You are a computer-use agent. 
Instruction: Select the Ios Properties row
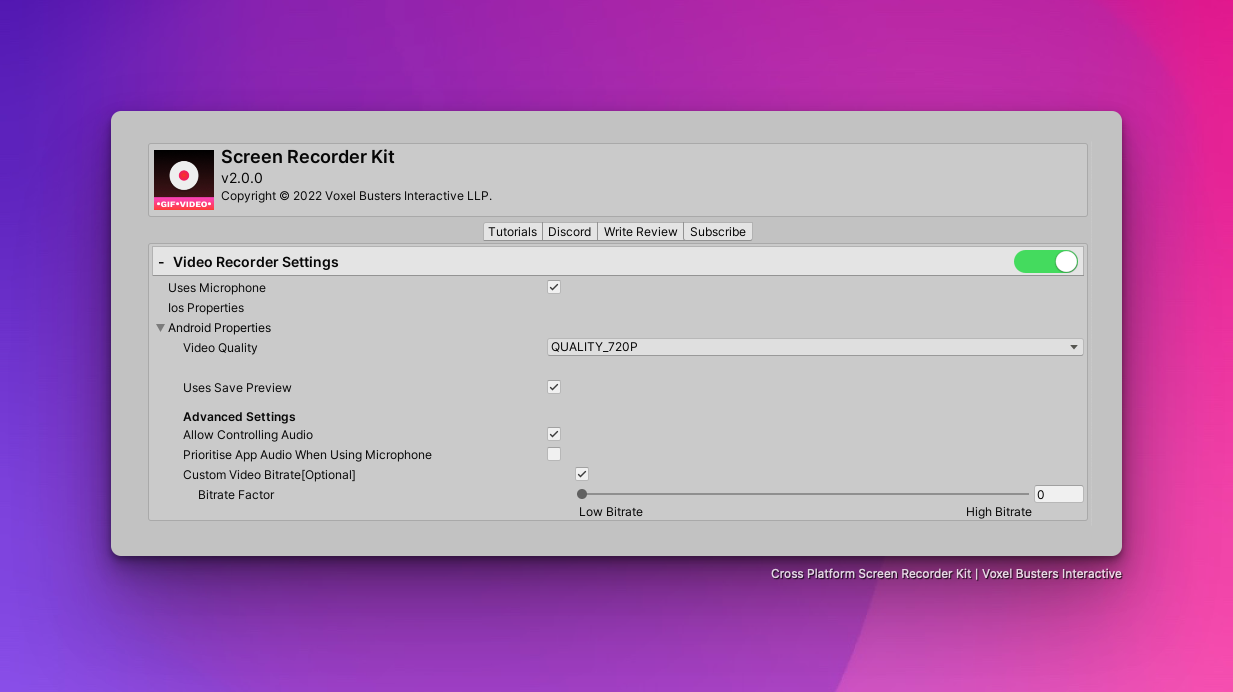[x=206, y=308]
